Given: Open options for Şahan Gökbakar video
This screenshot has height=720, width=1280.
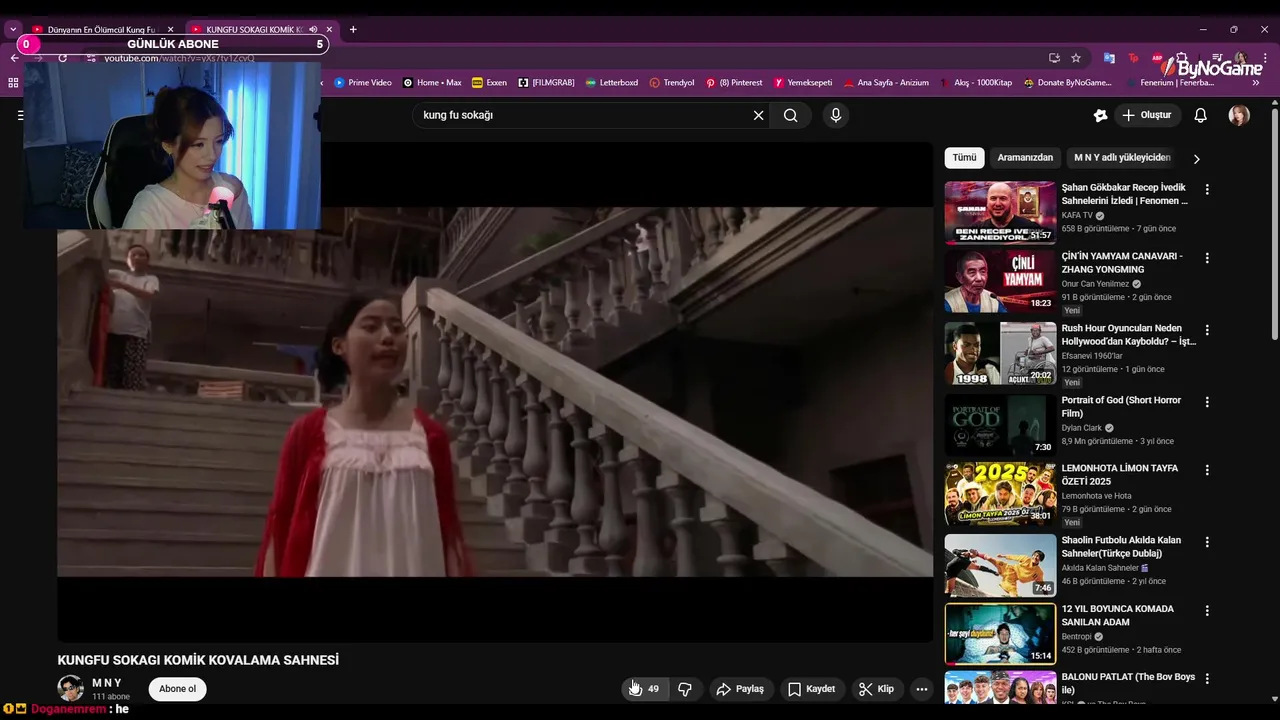Looking at the screenshot, I should tap(1207, 189).
